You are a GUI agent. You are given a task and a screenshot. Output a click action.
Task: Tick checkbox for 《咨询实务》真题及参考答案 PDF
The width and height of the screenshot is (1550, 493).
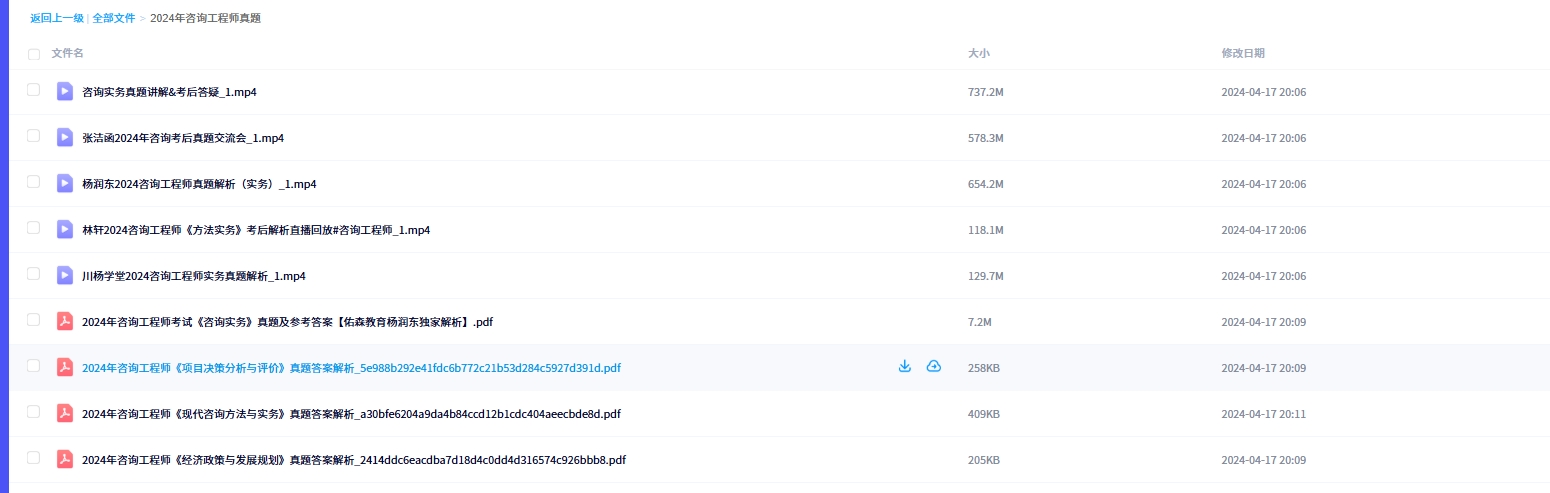coord(34,320)
